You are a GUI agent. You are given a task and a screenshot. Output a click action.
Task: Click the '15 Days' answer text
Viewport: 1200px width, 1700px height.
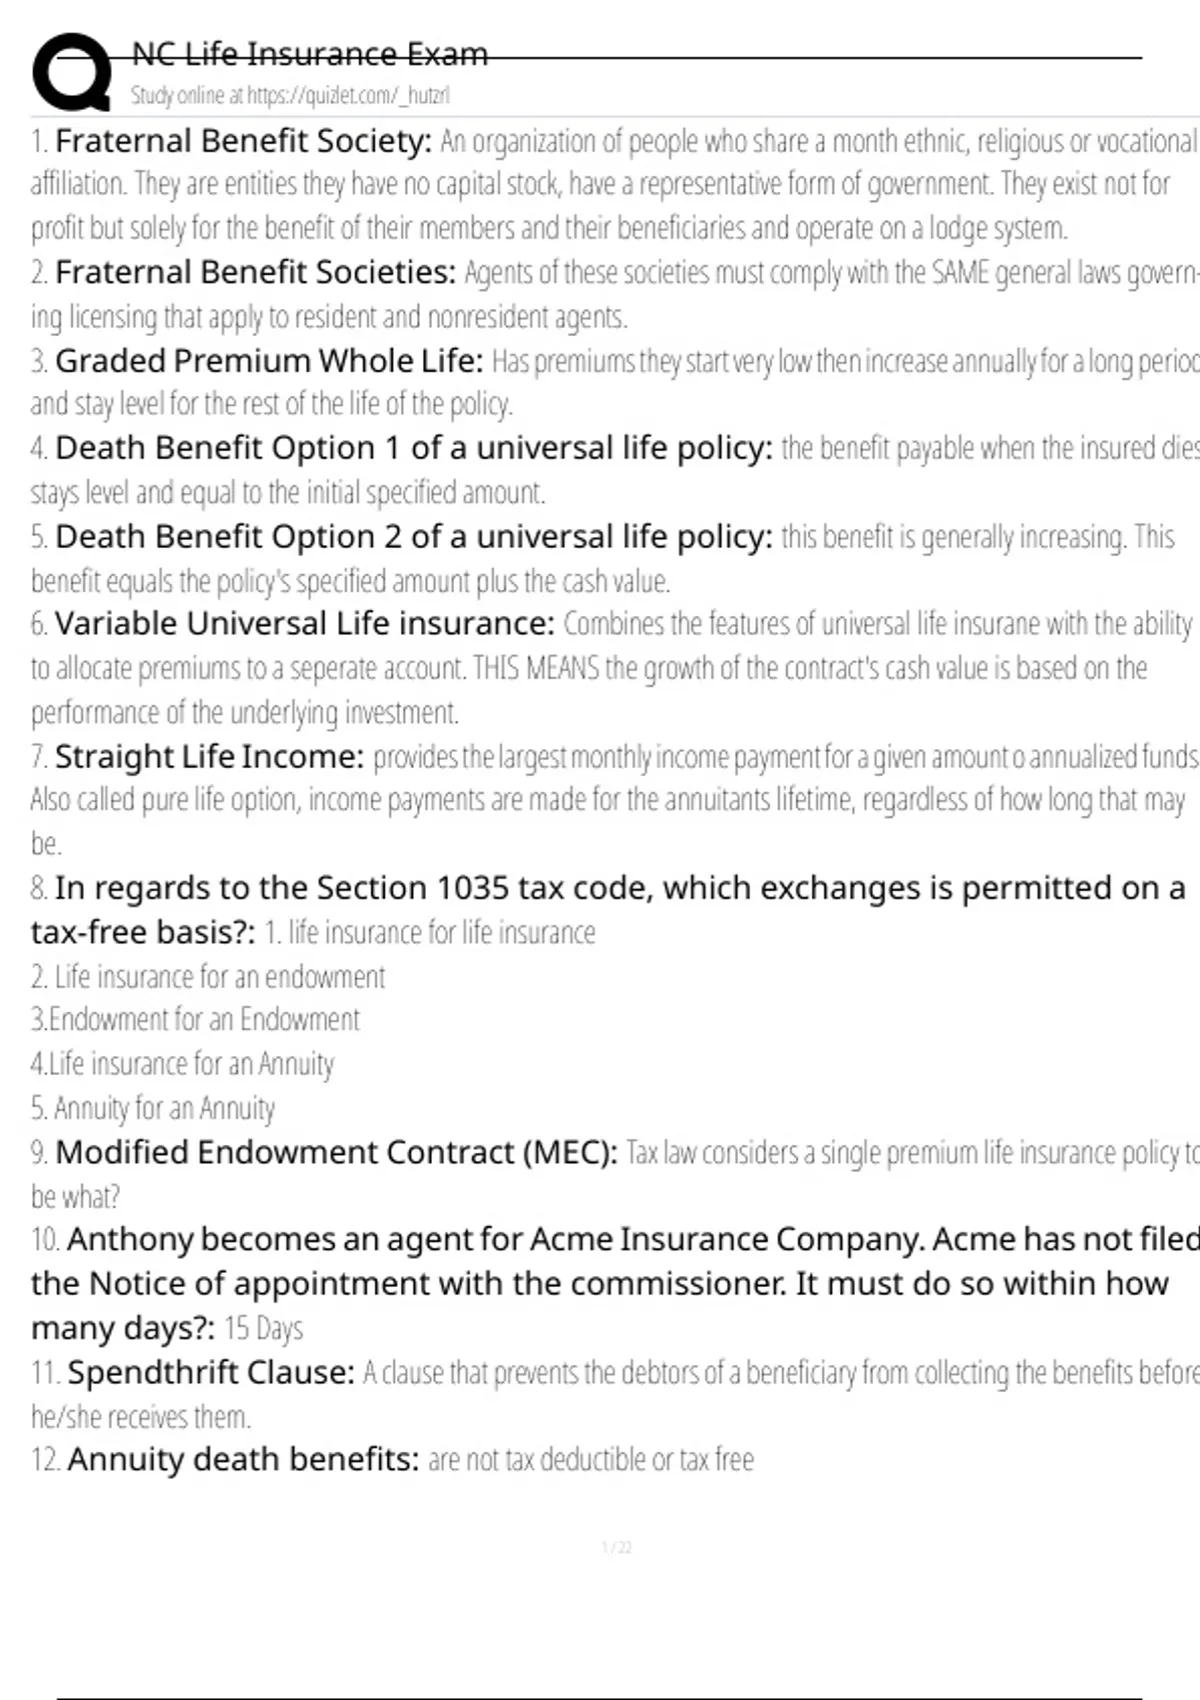tap(263, 1328)
